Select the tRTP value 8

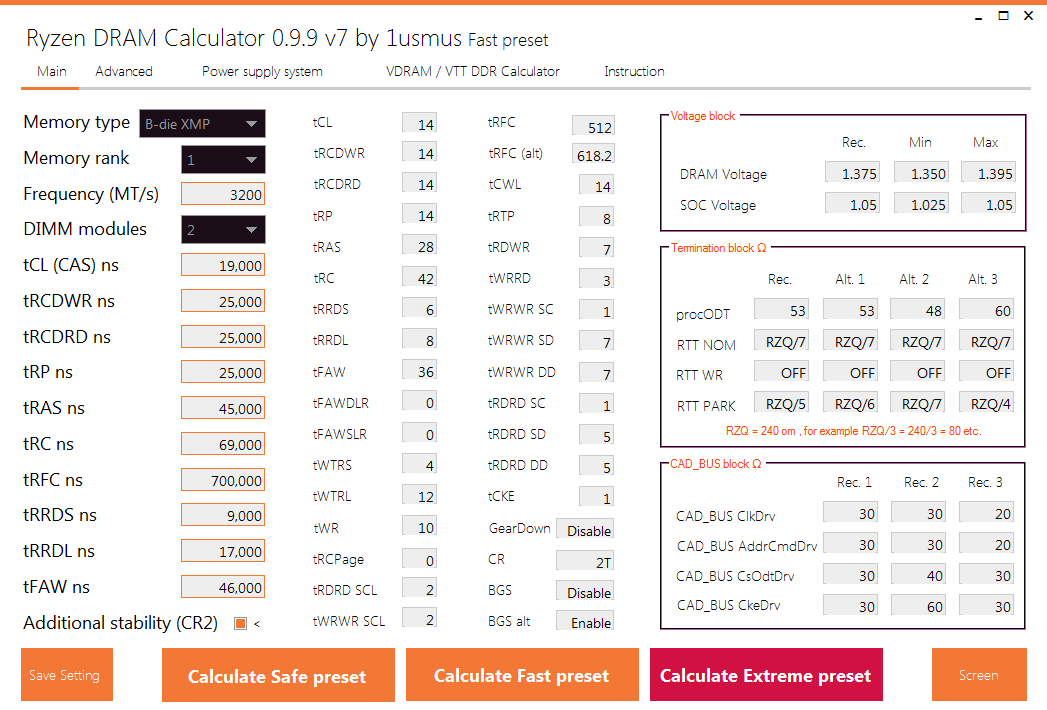[596, 217]
